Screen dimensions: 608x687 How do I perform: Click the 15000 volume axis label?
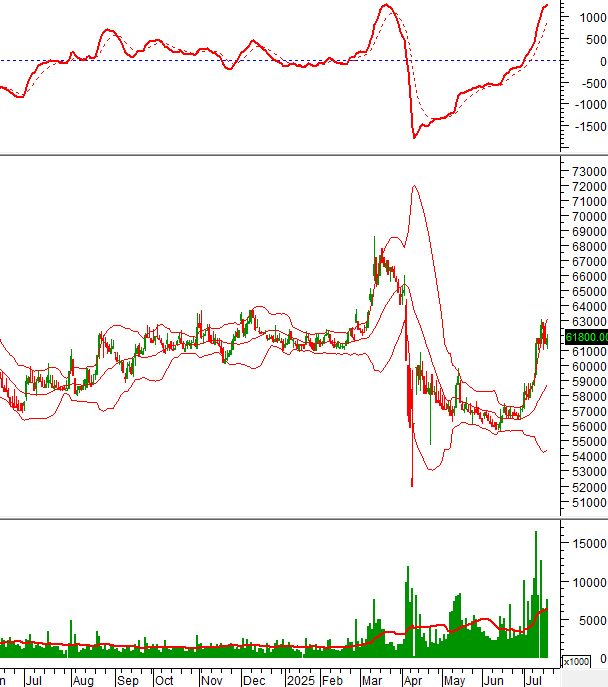(x=590, y=544)
